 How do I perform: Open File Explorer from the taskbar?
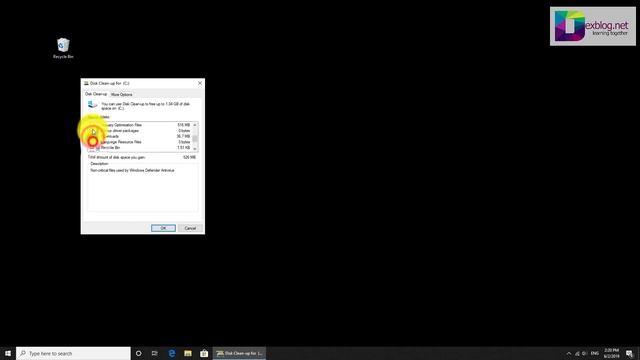click(188, 353)
